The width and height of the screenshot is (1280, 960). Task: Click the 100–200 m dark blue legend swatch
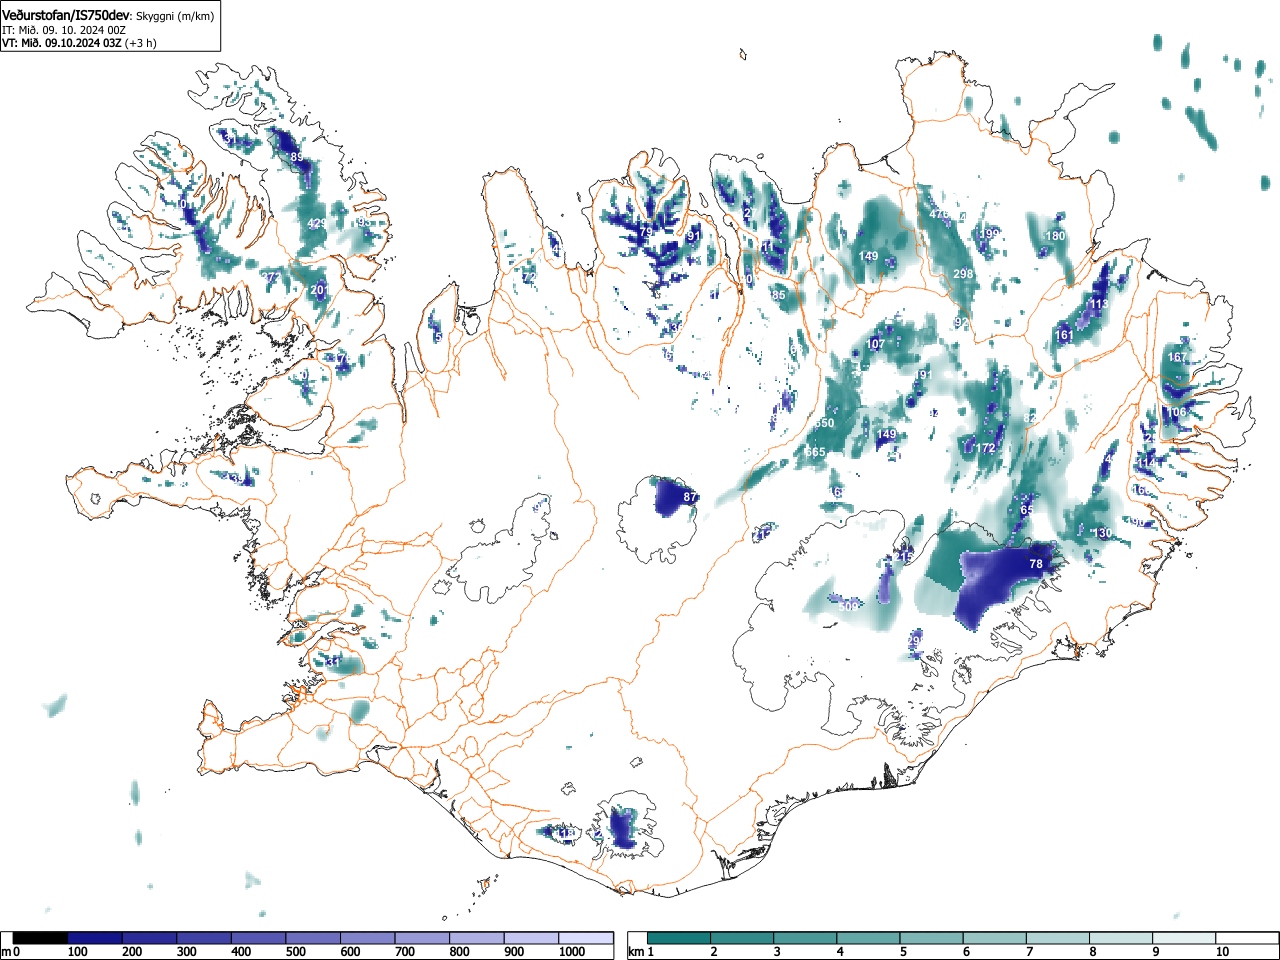tap(95, 938)
